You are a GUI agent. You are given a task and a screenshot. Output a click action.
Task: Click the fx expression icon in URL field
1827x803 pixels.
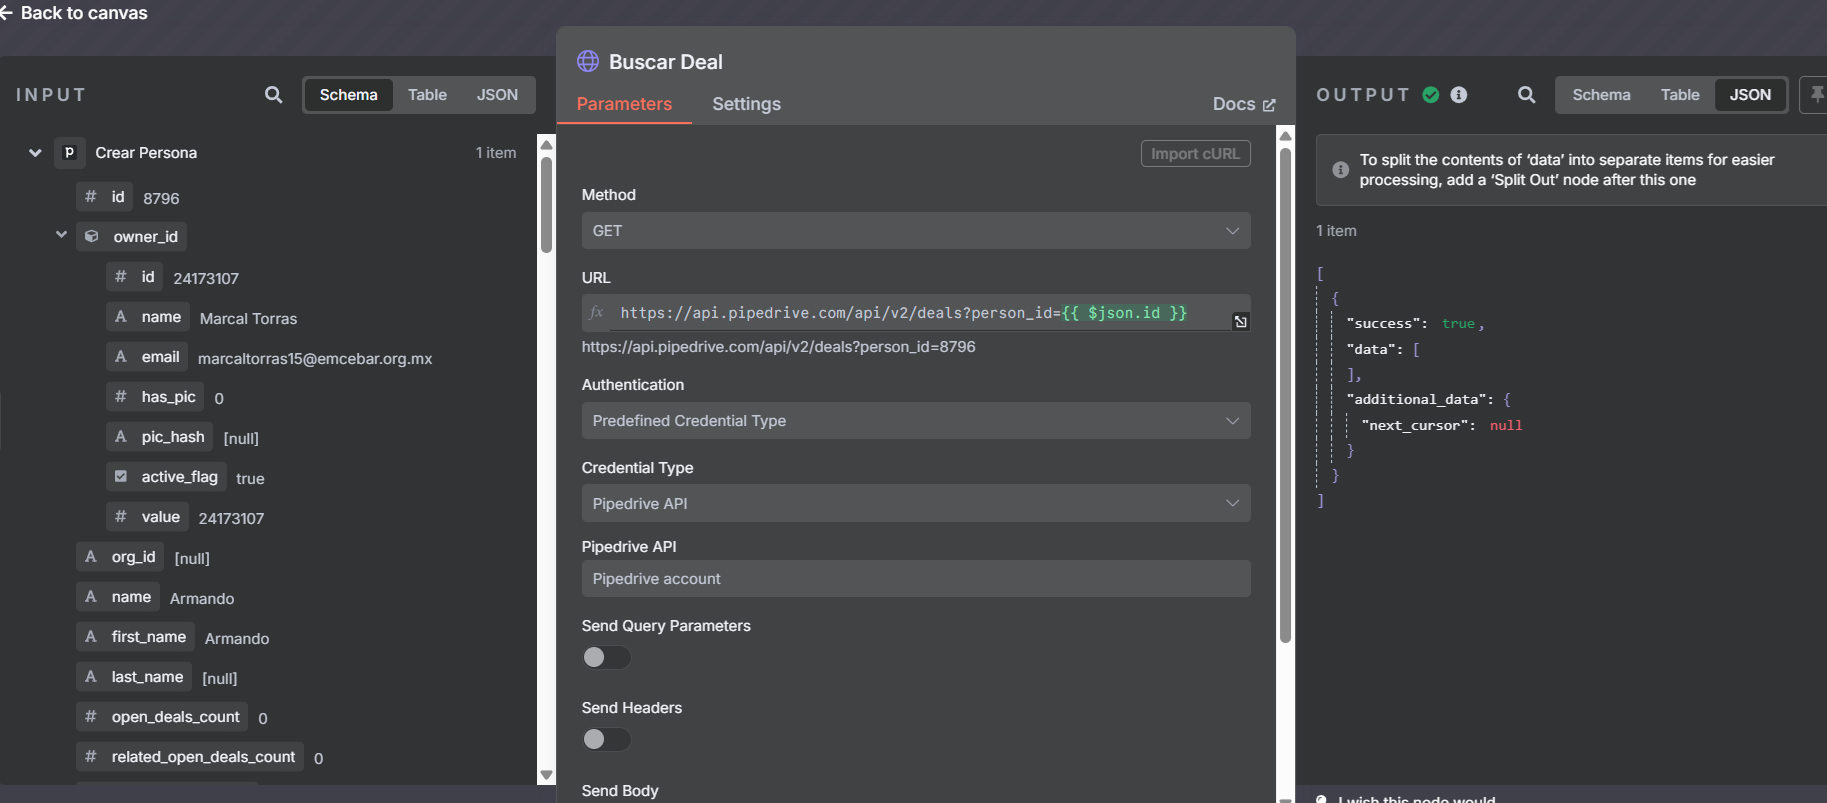[597, 313]
